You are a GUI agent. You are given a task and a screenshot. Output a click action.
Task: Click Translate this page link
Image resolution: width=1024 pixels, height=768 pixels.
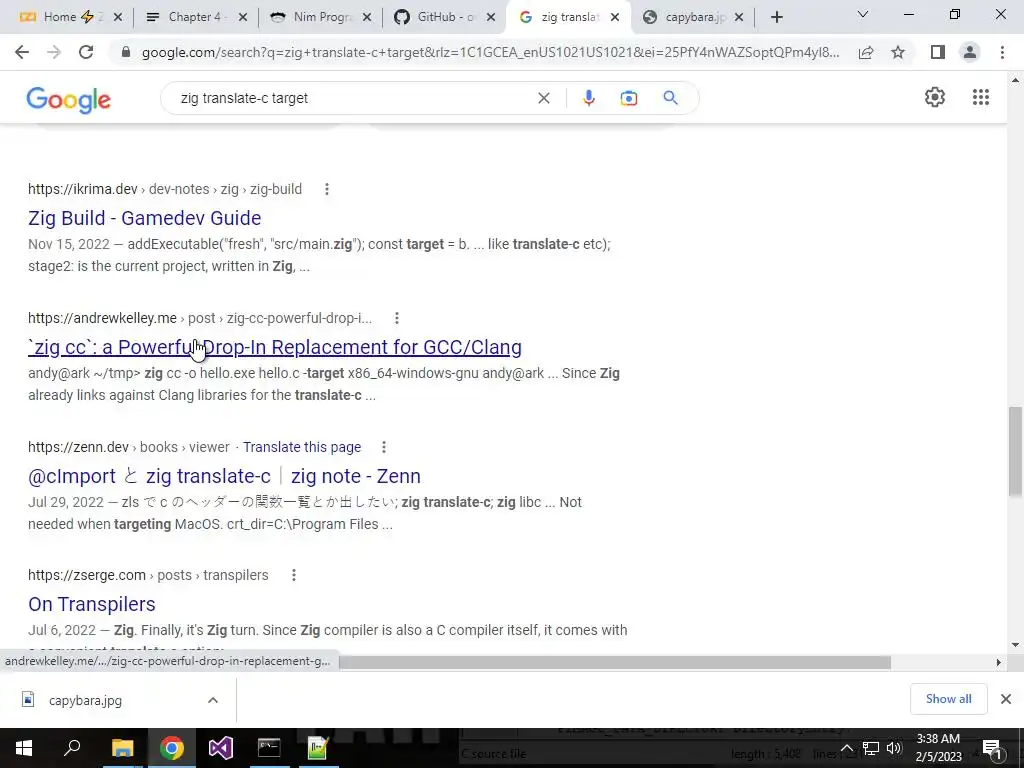[x=302, y=447]
